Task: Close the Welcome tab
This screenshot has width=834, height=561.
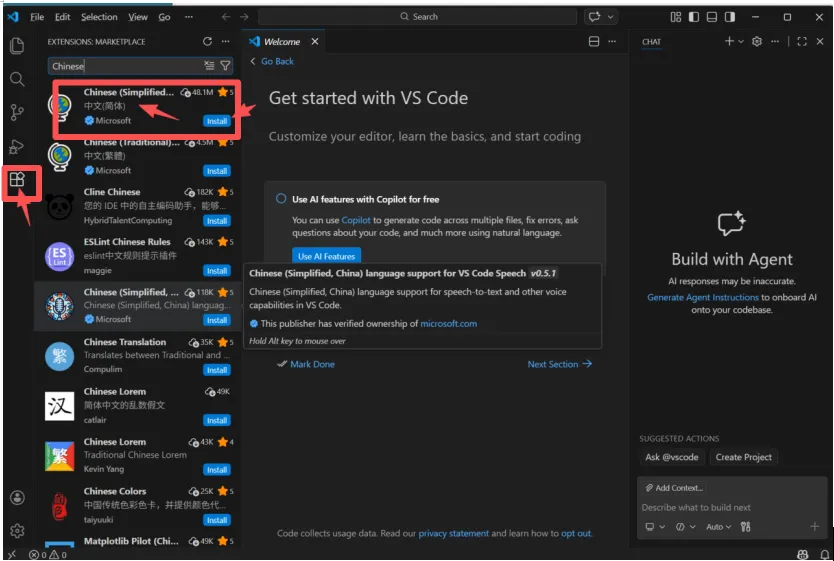Action: pyautogui.click(x=315, y=41)
